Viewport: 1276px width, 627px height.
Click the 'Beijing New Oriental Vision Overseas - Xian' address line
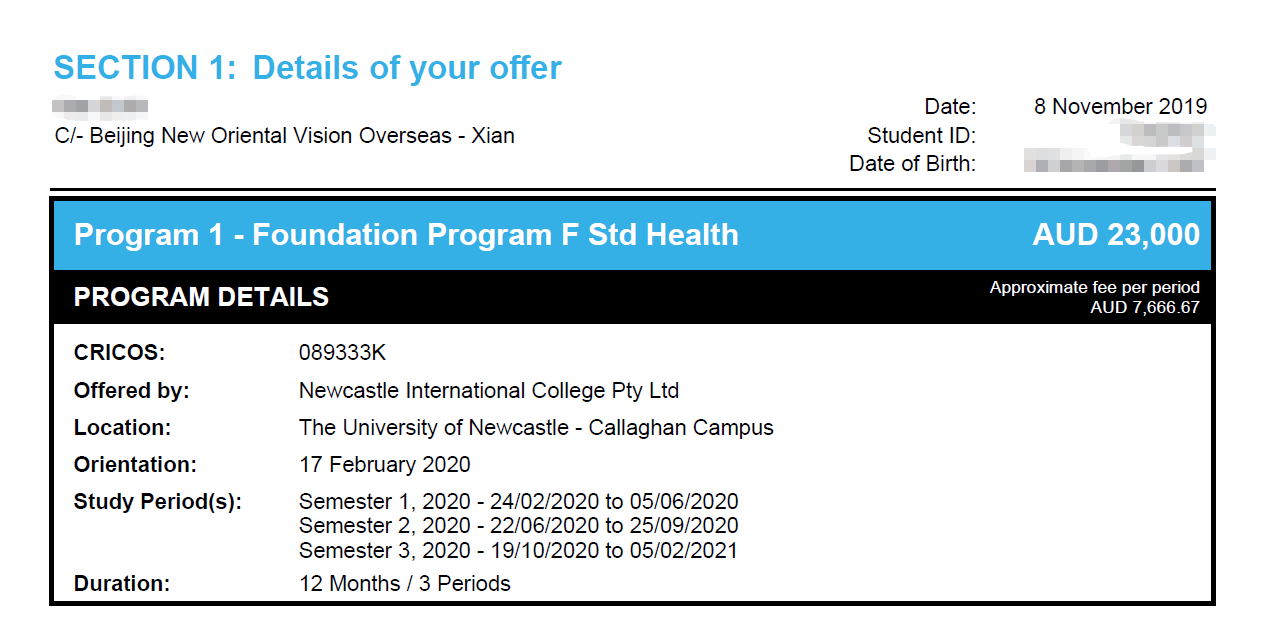tap(285, 135)
